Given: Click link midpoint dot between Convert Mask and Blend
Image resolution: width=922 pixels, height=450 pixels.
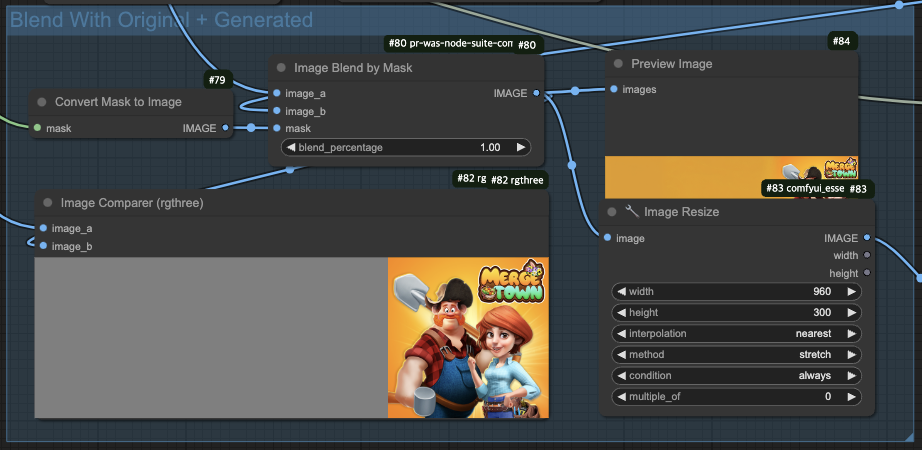Looking at the screenshot, I should [x=251, y=128].
